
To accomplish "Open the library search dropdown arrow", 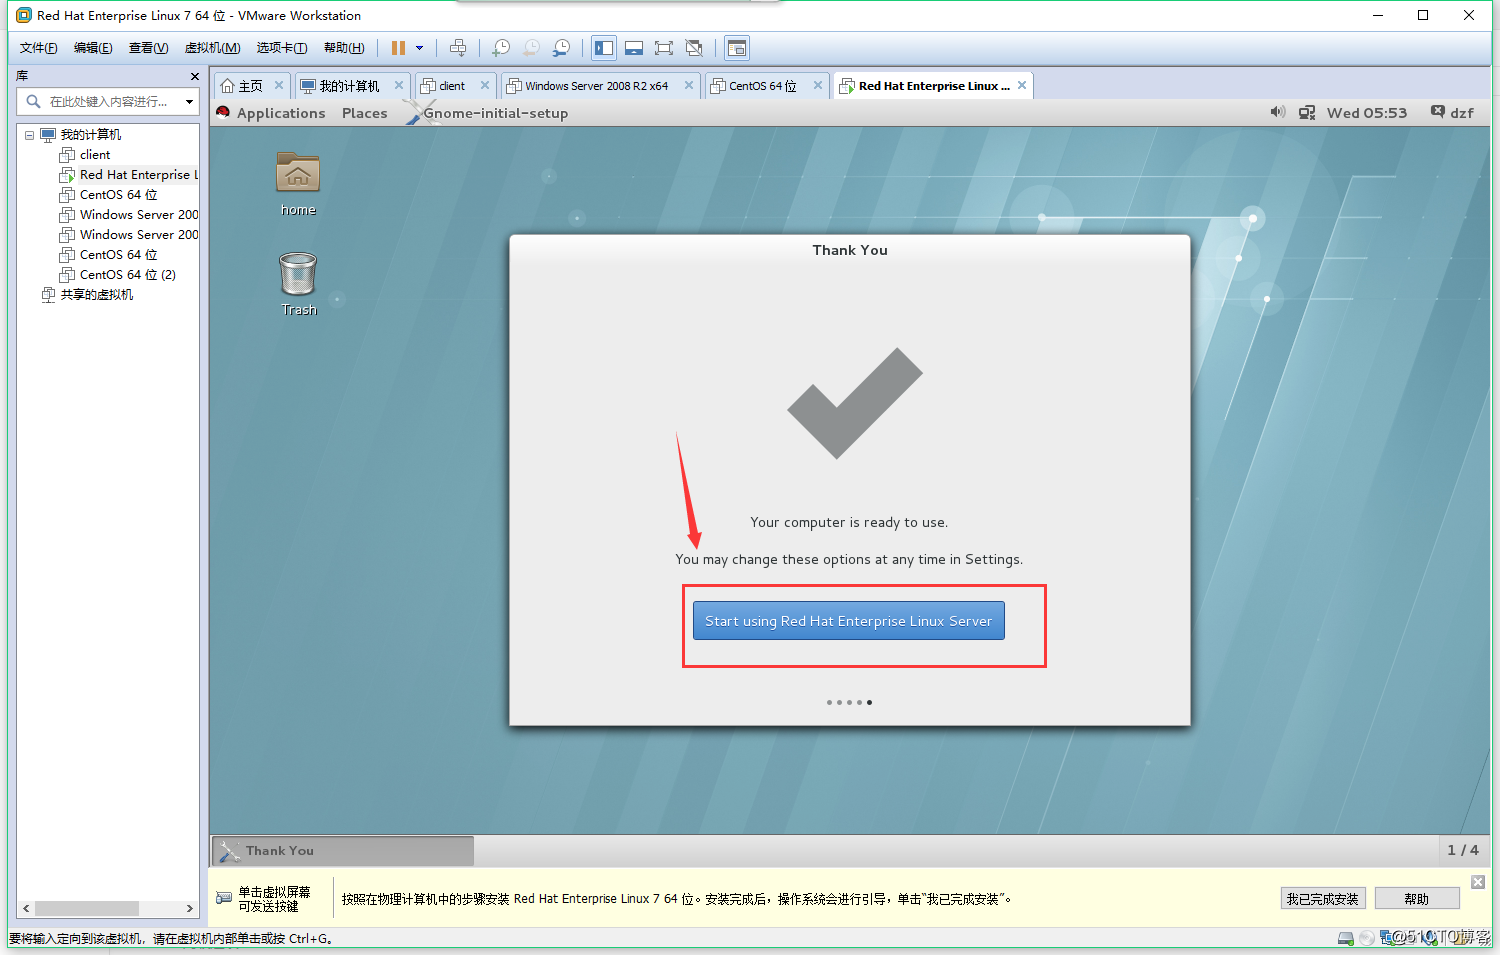I will point(189,101).
